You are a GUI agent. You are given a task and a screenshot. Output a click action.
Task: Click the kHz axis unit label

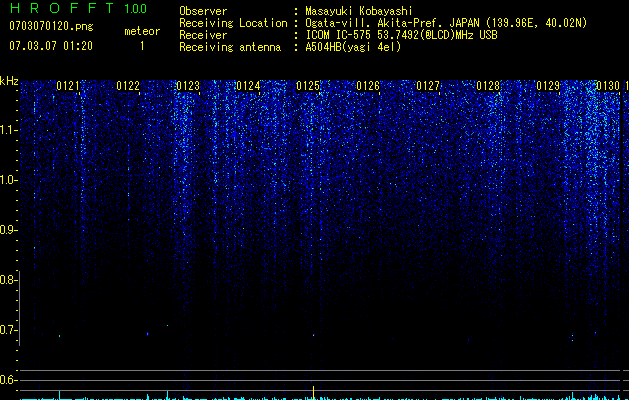9,81
